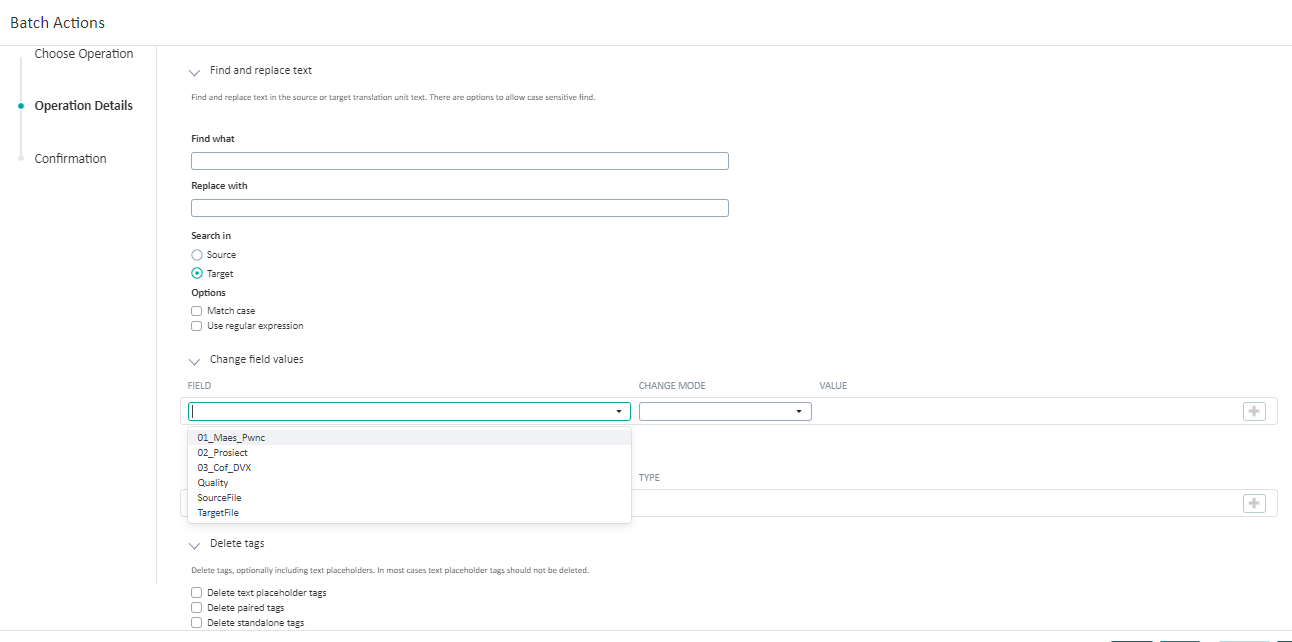
Task: Choose TargetFile from field list
Action: (x=410, y=512)
